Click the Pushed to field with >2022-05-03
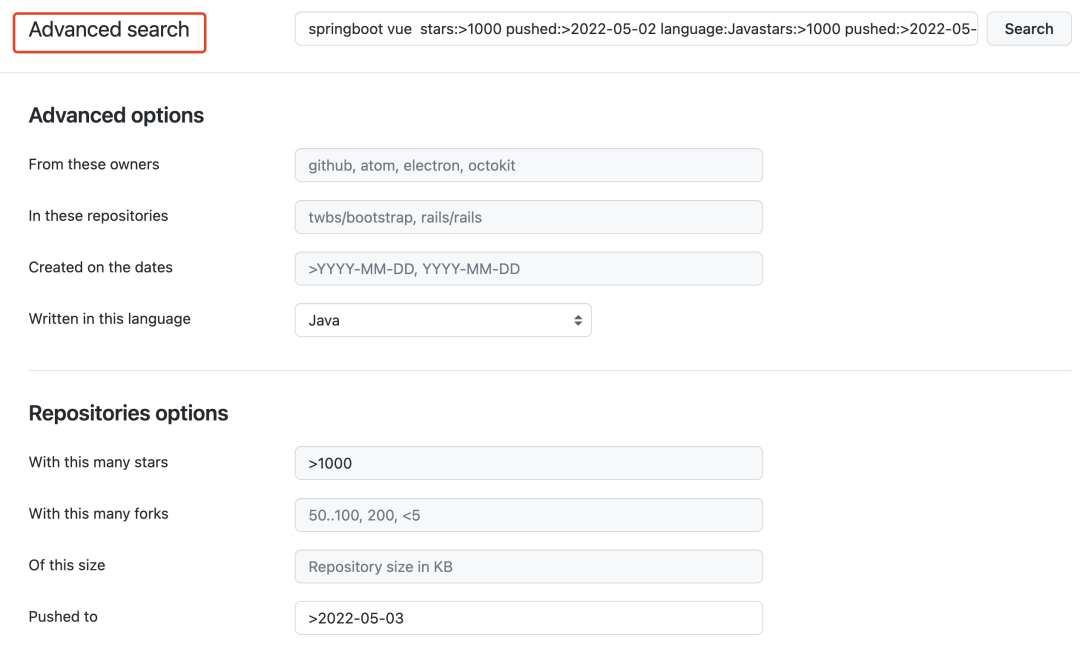 pyautogui.click(x=528, y=618)
